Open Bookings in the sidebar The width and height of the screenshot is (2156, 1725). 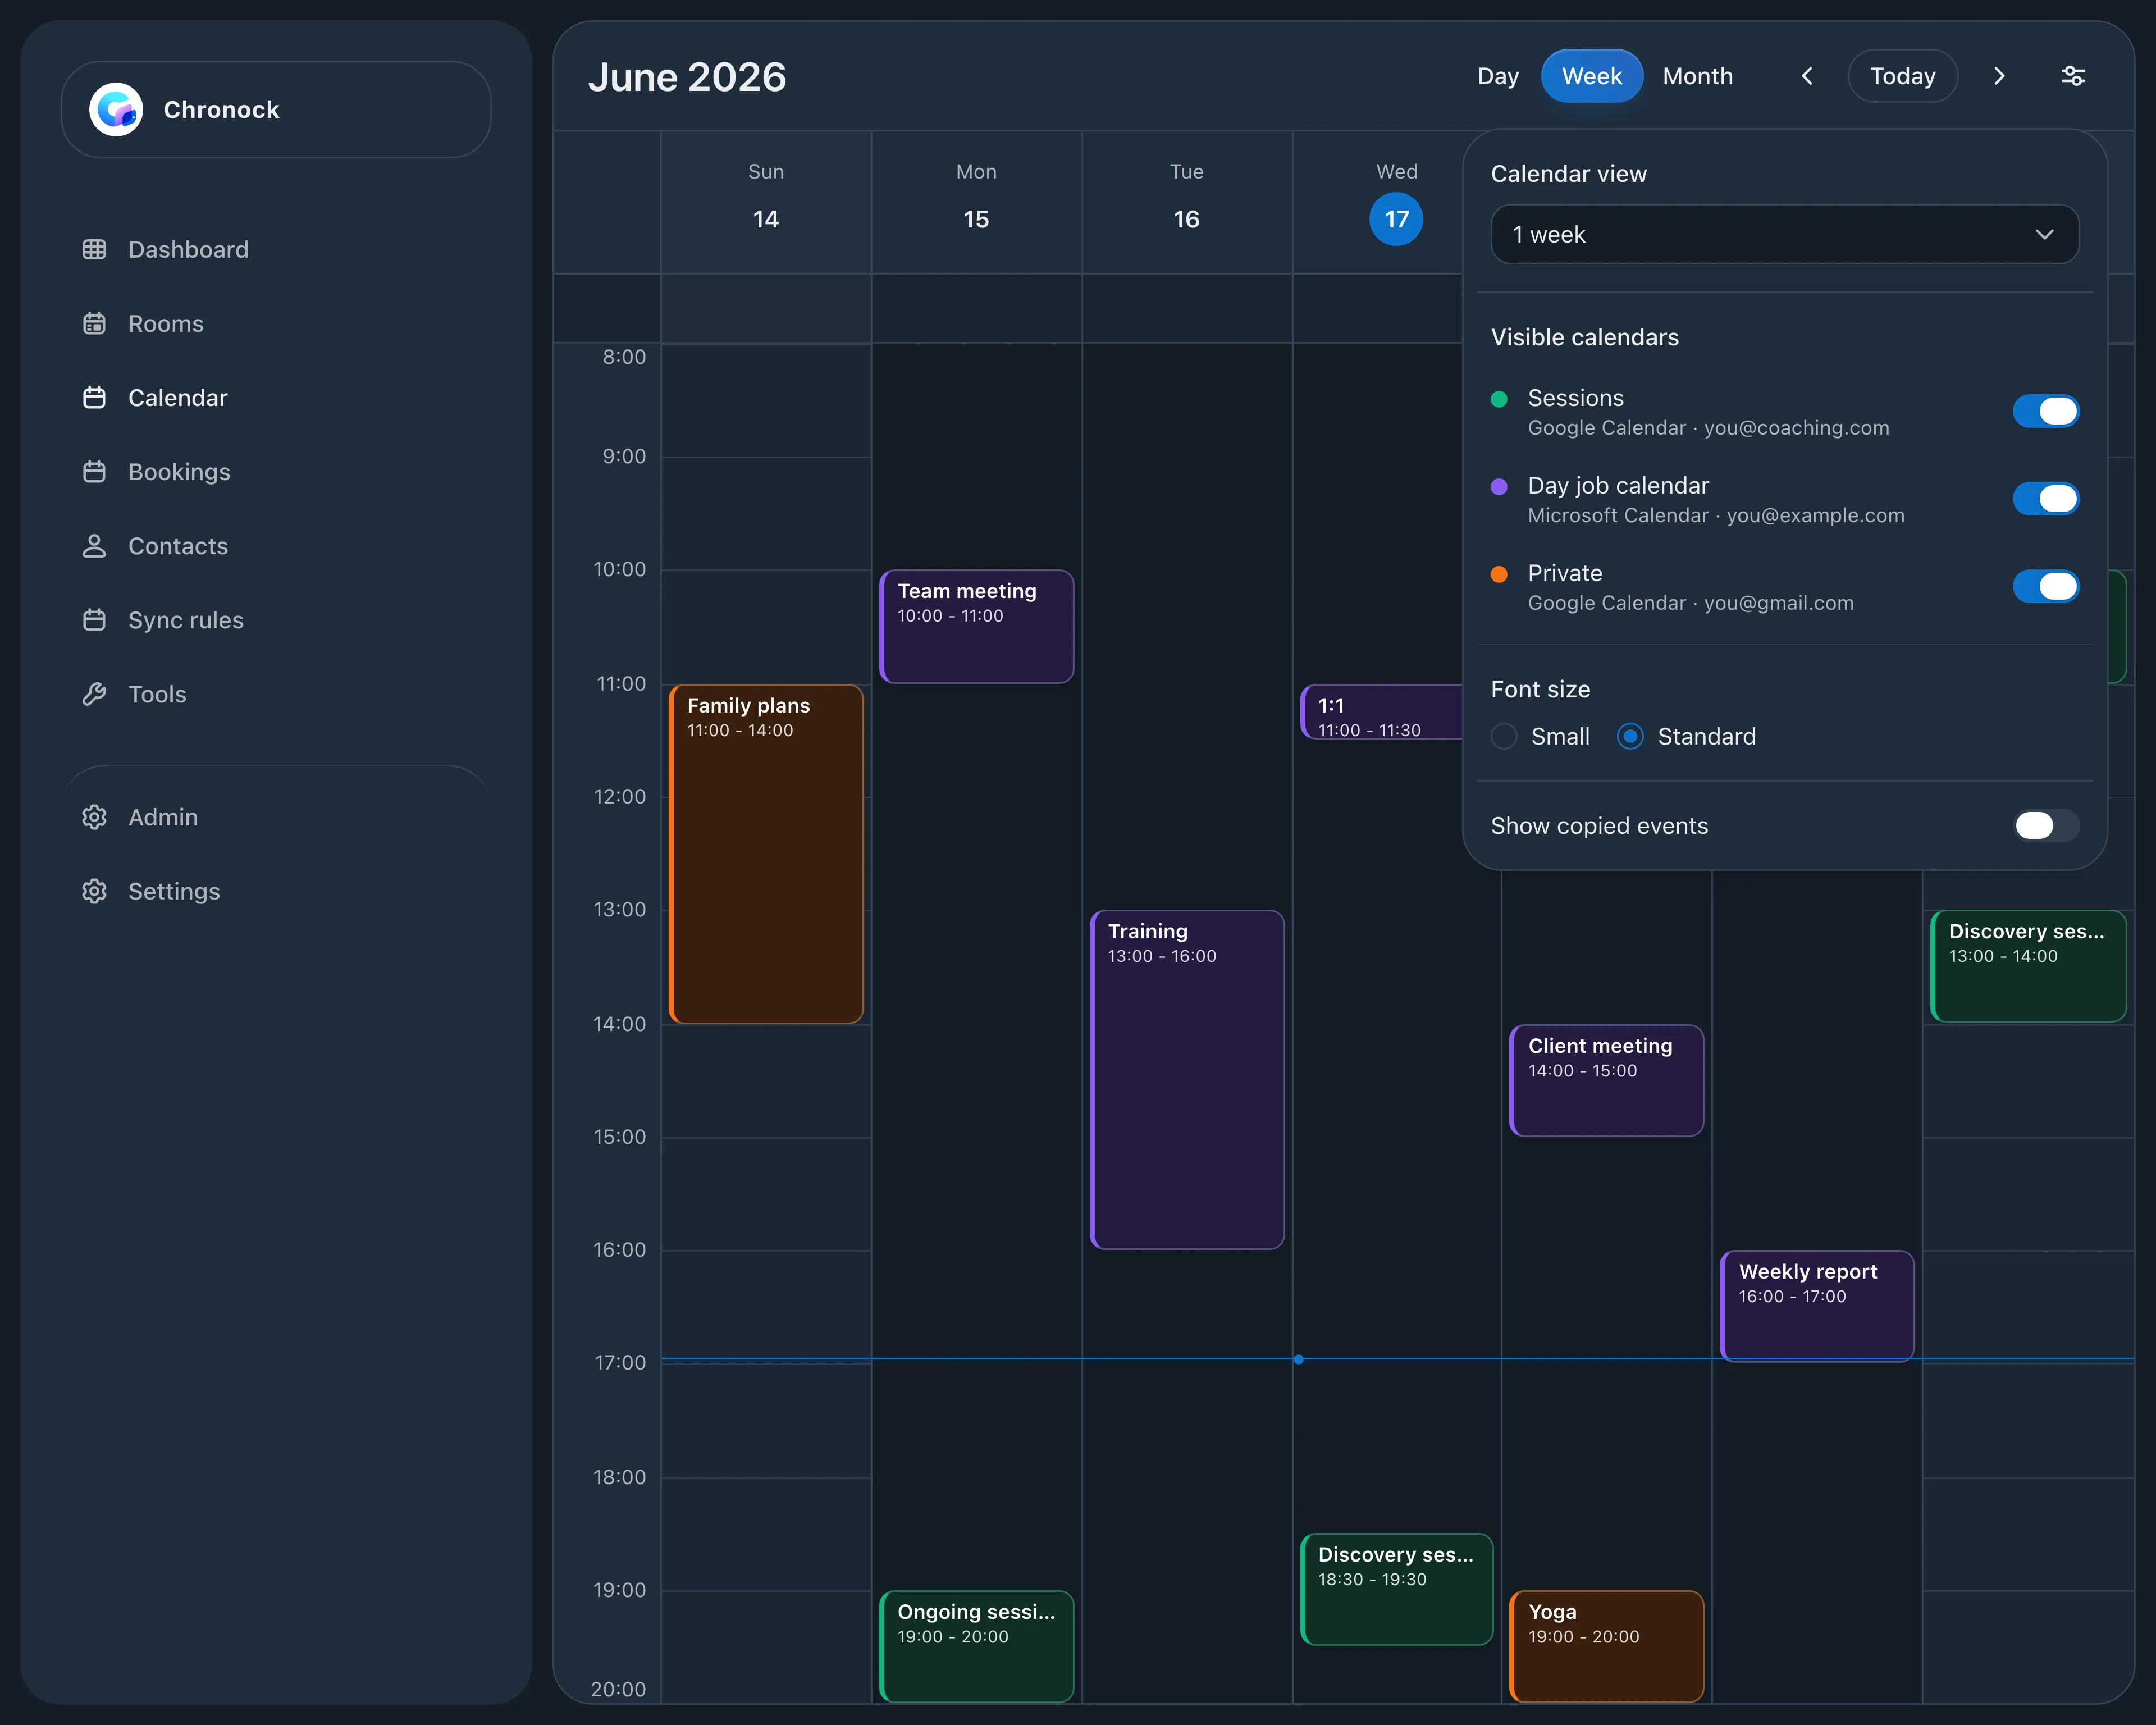[x=178, y=472]
